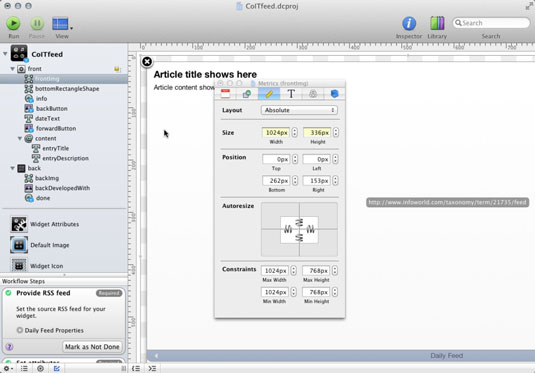The image size is (535, 373).
Task: Click the Height stepper
Action: pyautogui.click(x=336, y=132)
